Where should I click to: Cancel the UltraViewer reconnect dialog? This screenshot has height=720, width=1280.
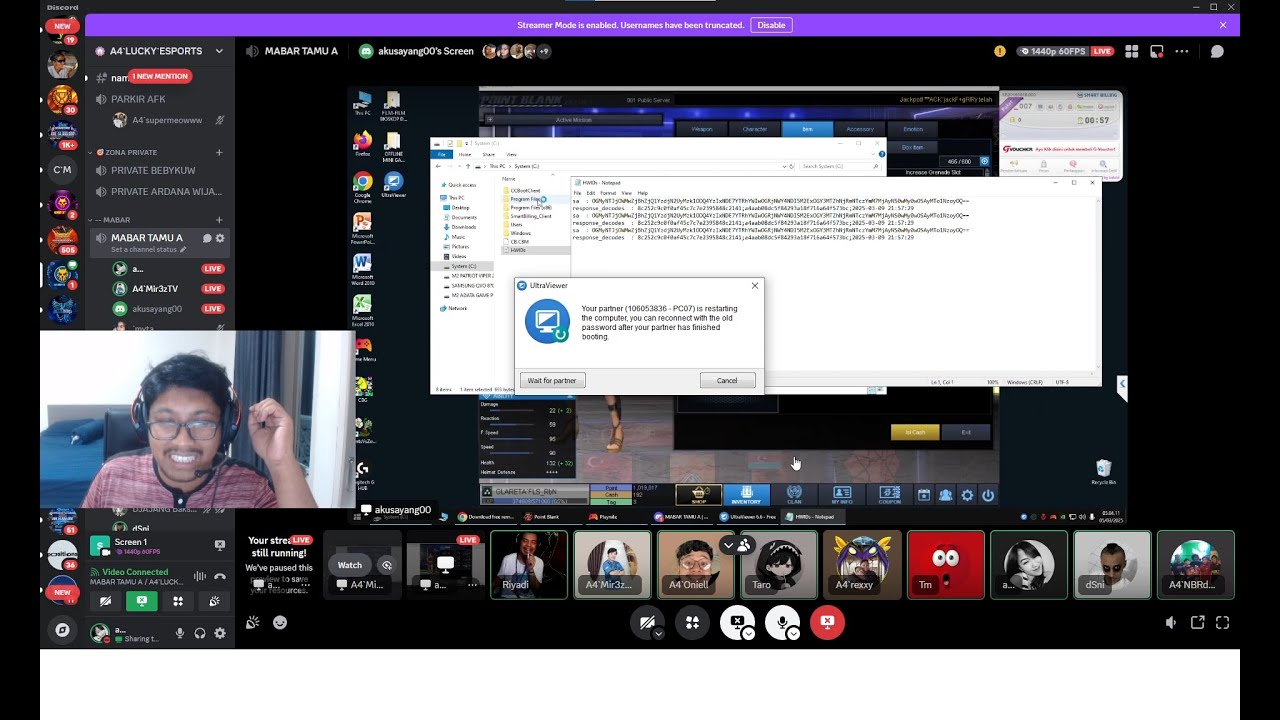(727, 381)
